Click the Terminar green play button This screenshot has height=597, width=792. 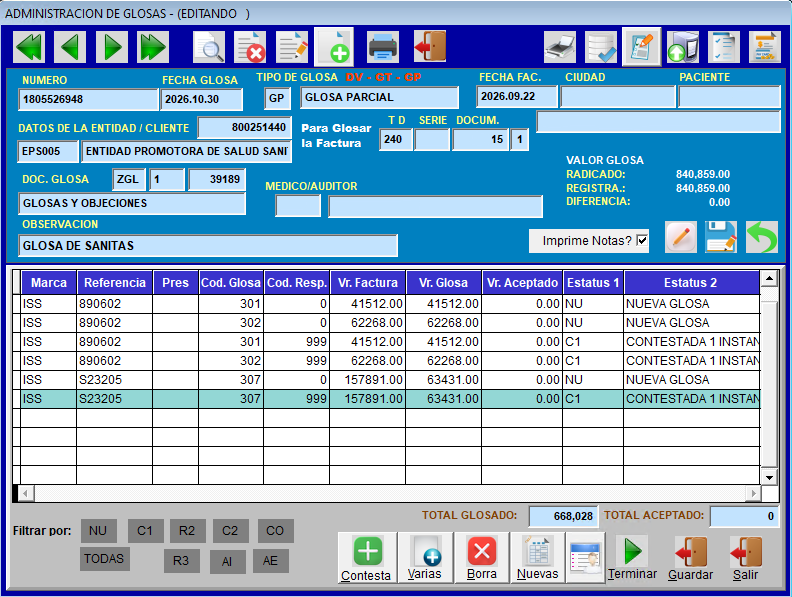632,558
